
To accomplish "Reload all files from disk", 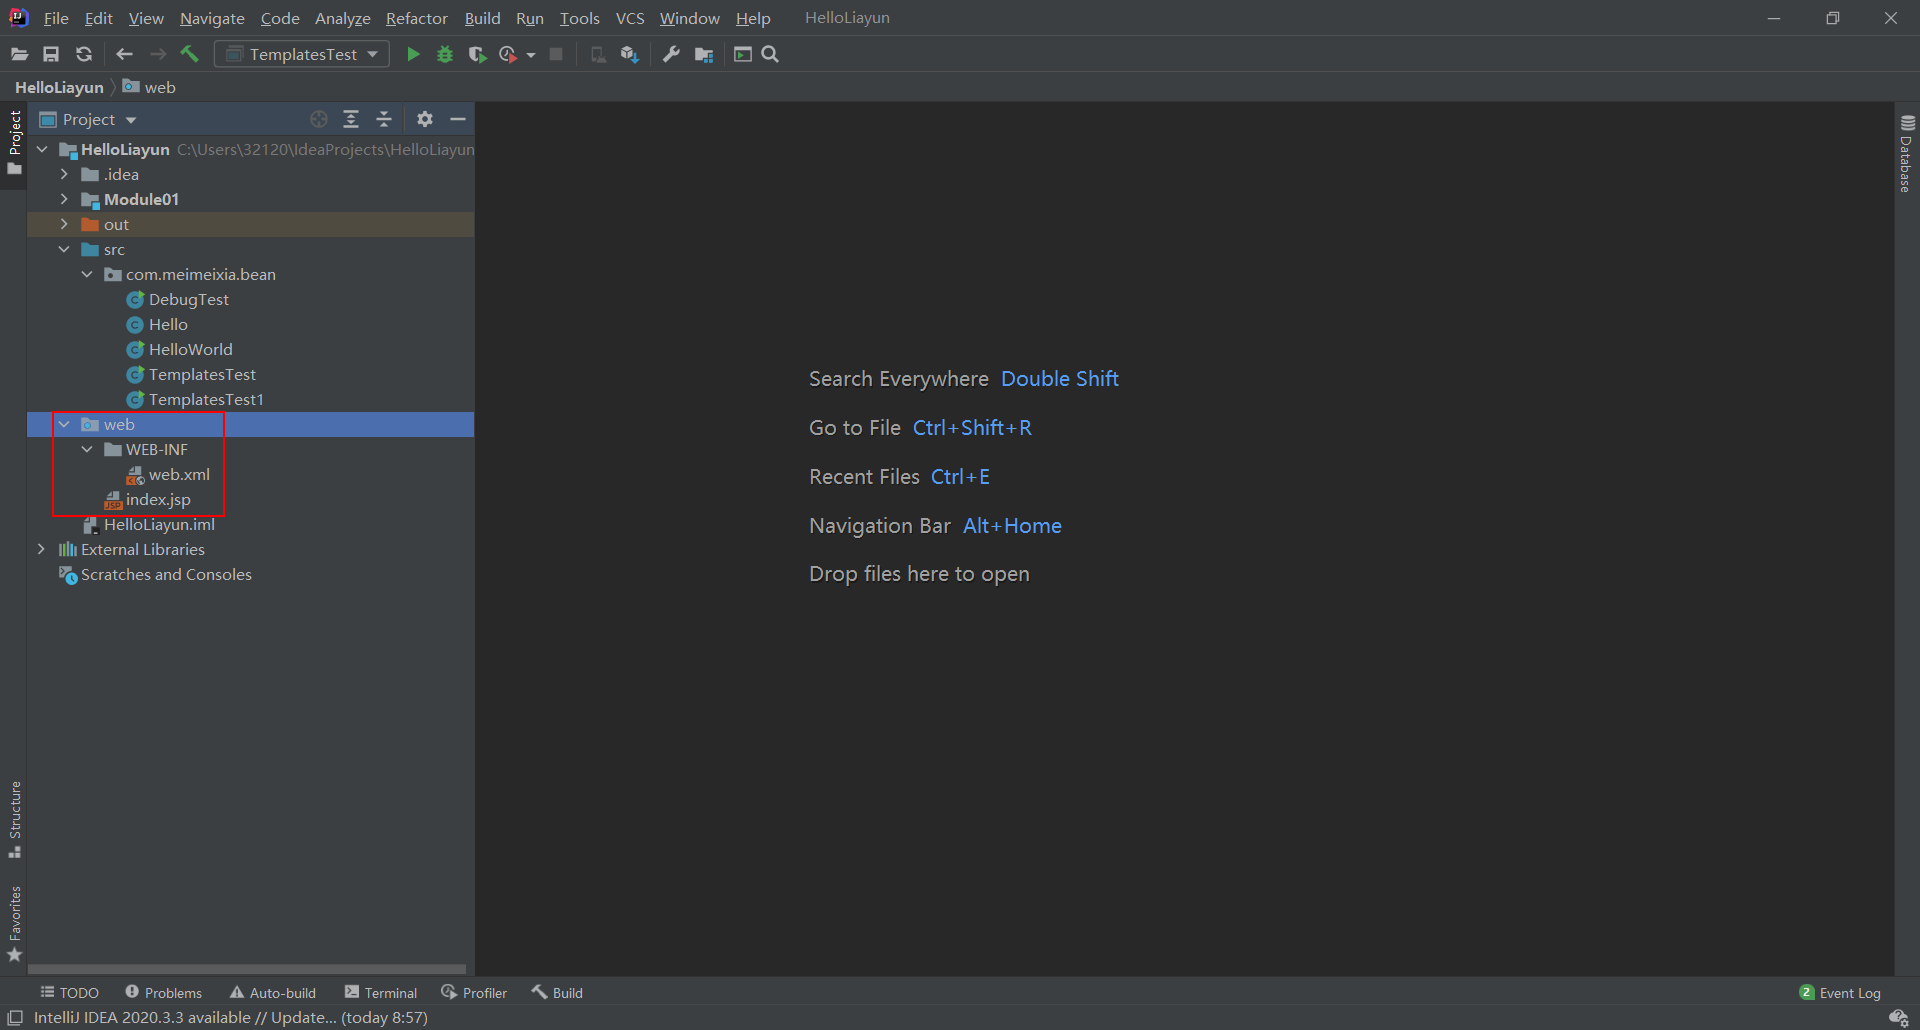I will click(x=84, y=54).
